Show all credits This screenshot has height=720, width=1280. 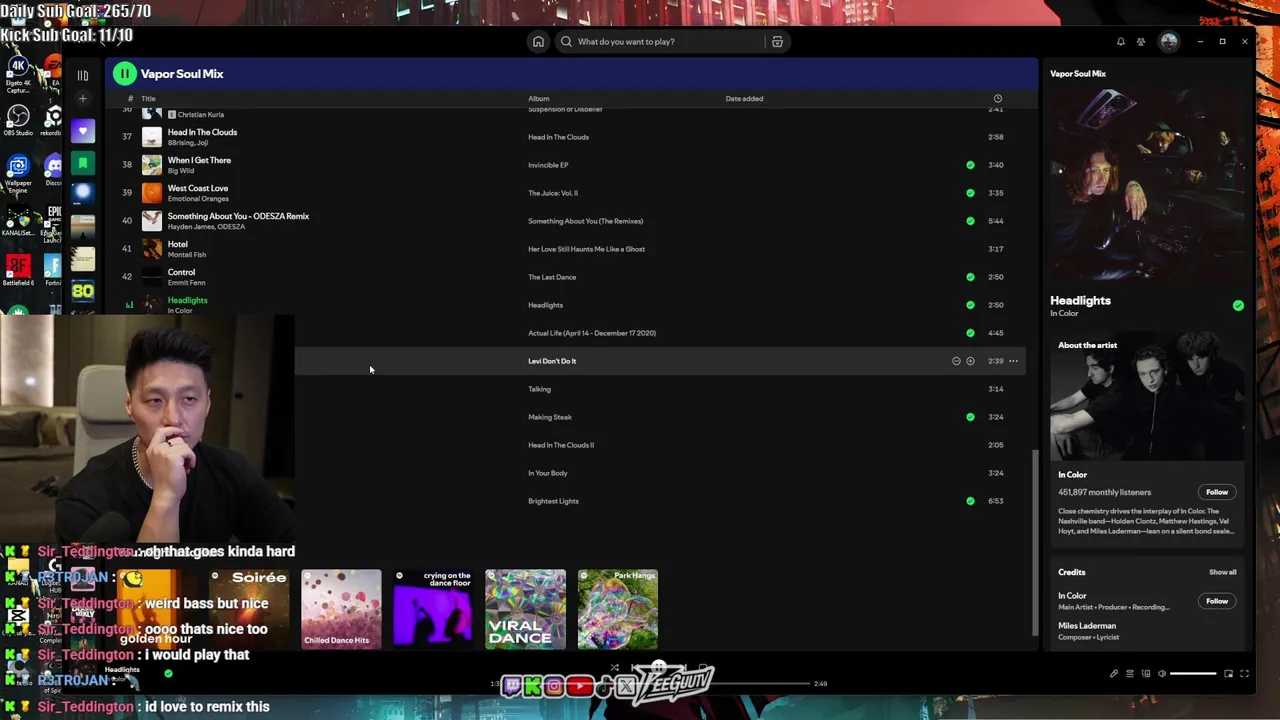pyautogui.click(x=1222, y=572)
